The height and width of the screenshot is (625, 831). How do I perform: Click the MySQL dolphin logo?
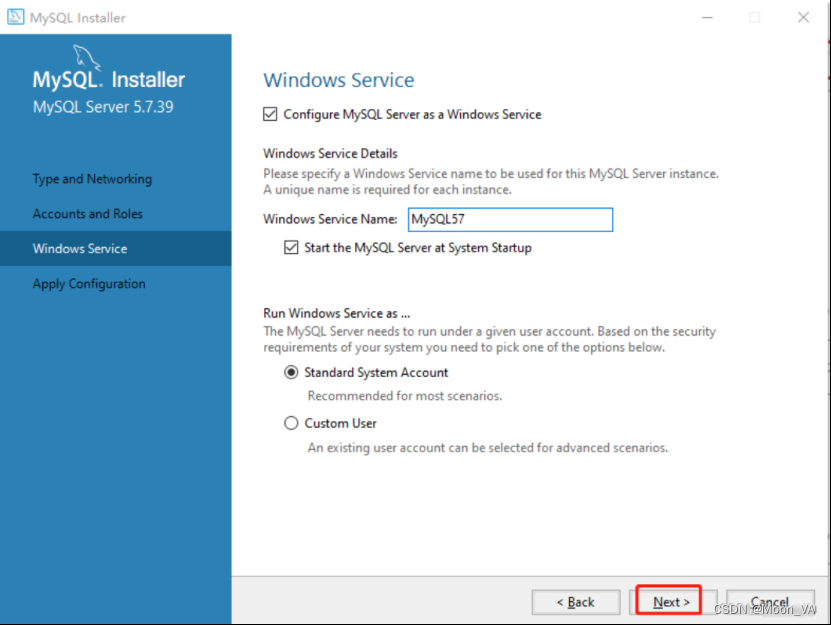pyautogui.click(x=86, y=57)
